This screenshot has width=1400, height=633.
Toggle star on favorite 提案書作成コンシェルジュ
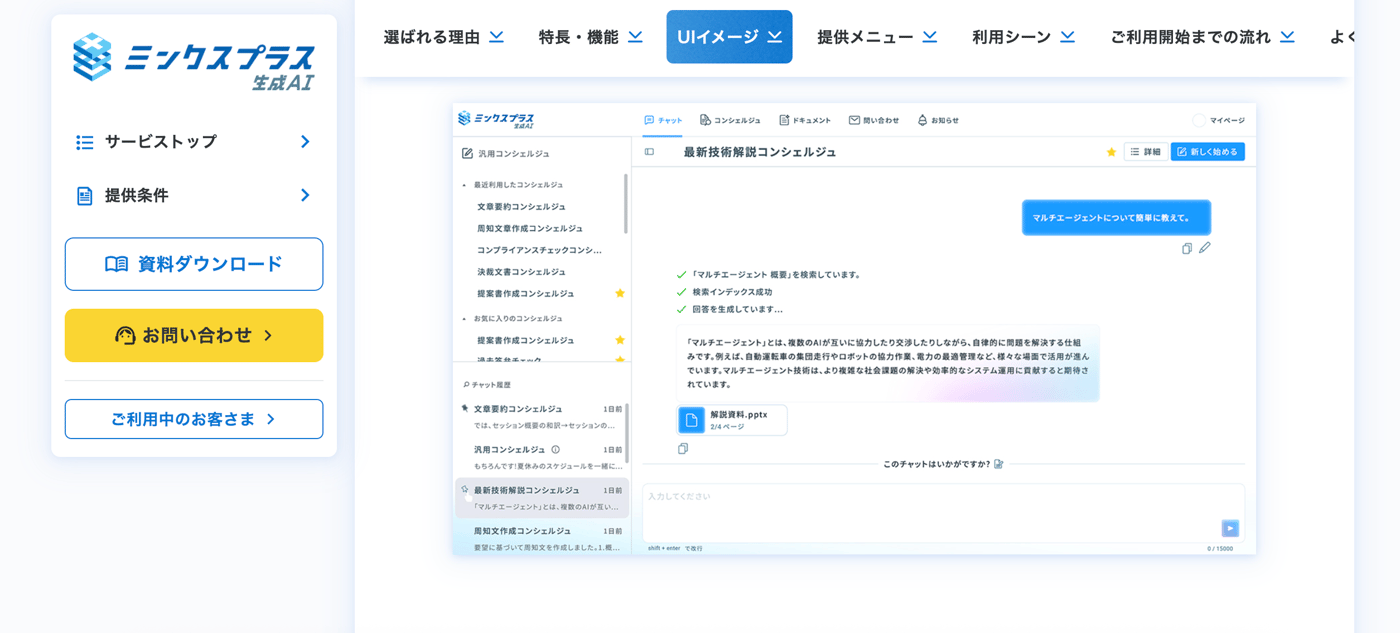620,340
